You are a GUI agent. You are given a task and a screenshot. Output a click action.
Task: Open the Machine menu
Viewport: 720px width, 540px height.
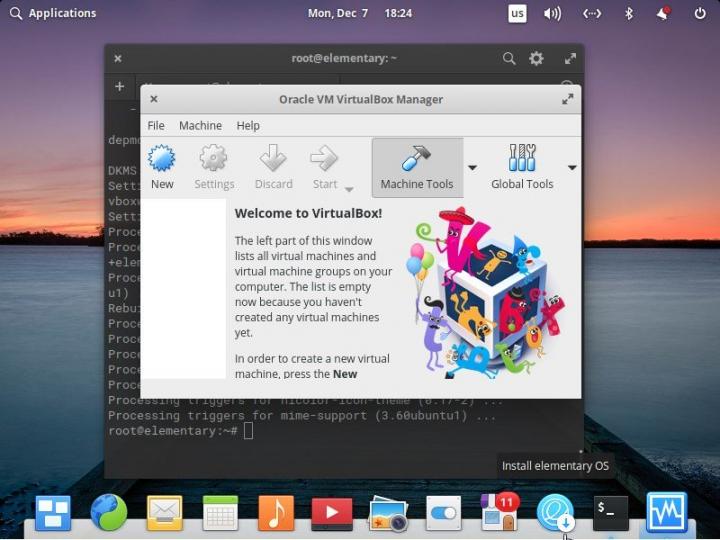point(200,126)
